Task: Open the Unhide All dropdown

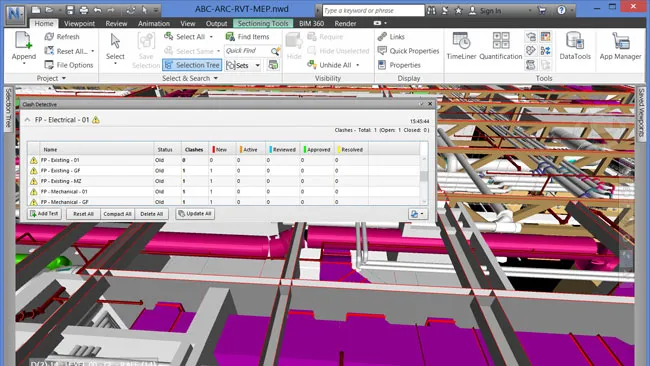Action: [358, 65]
